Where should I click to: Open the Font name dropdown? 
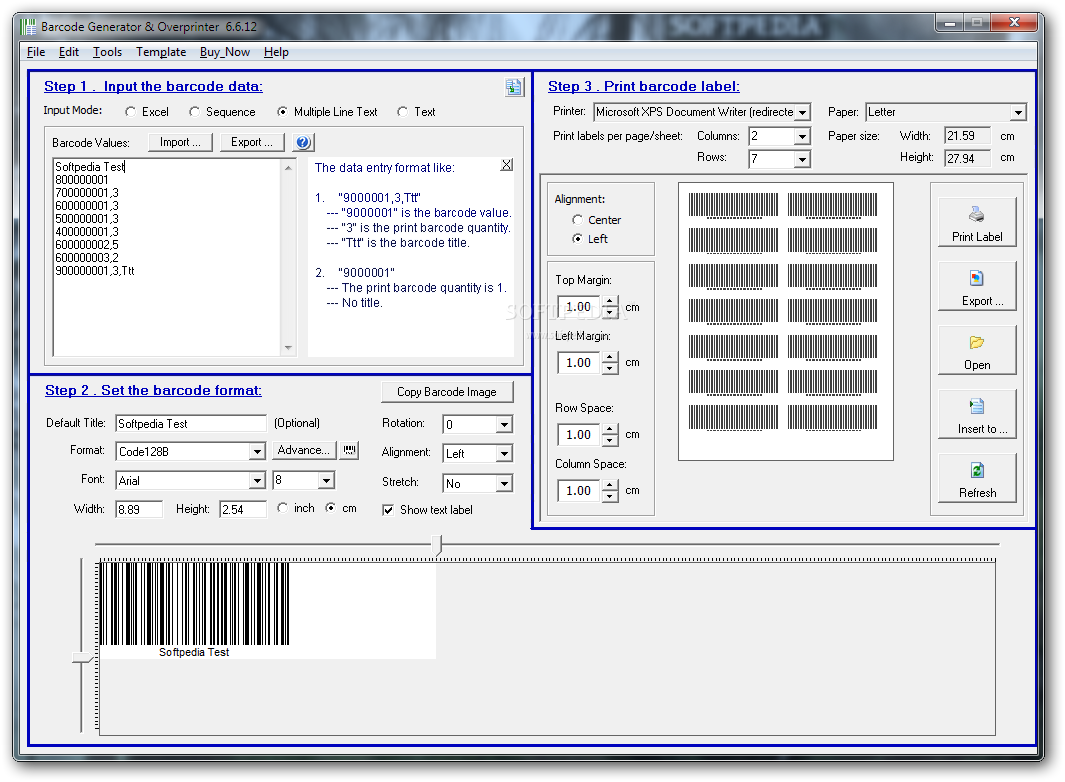257,481
